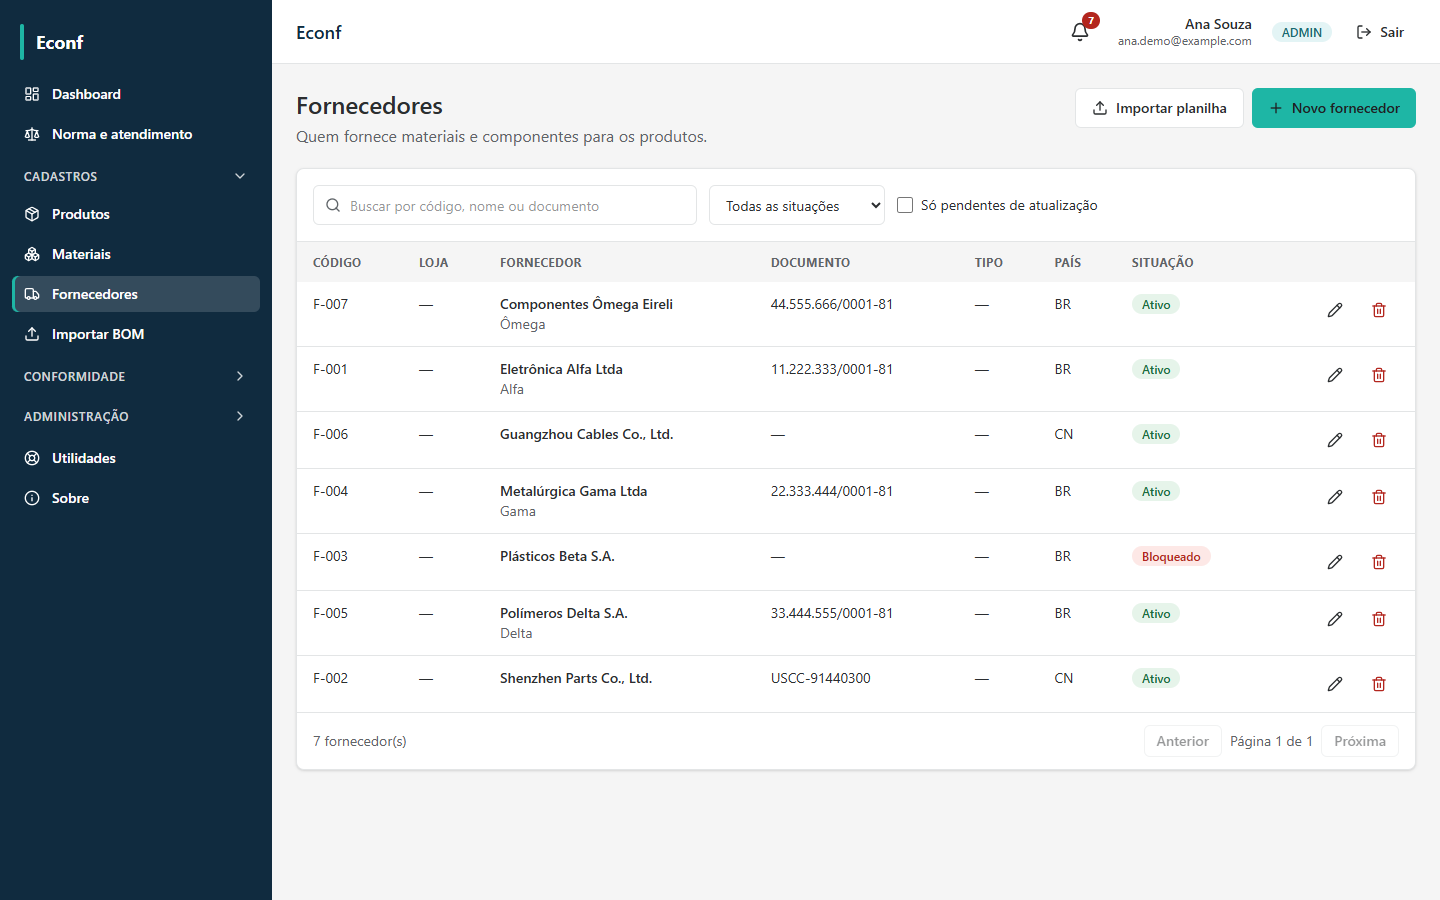Delete supplier Guangzhou Cables Co., Ltd.
Image resolution: width=1440 pixels, height=900 pixels.
pyautogui.click(x=1379, y=440)
